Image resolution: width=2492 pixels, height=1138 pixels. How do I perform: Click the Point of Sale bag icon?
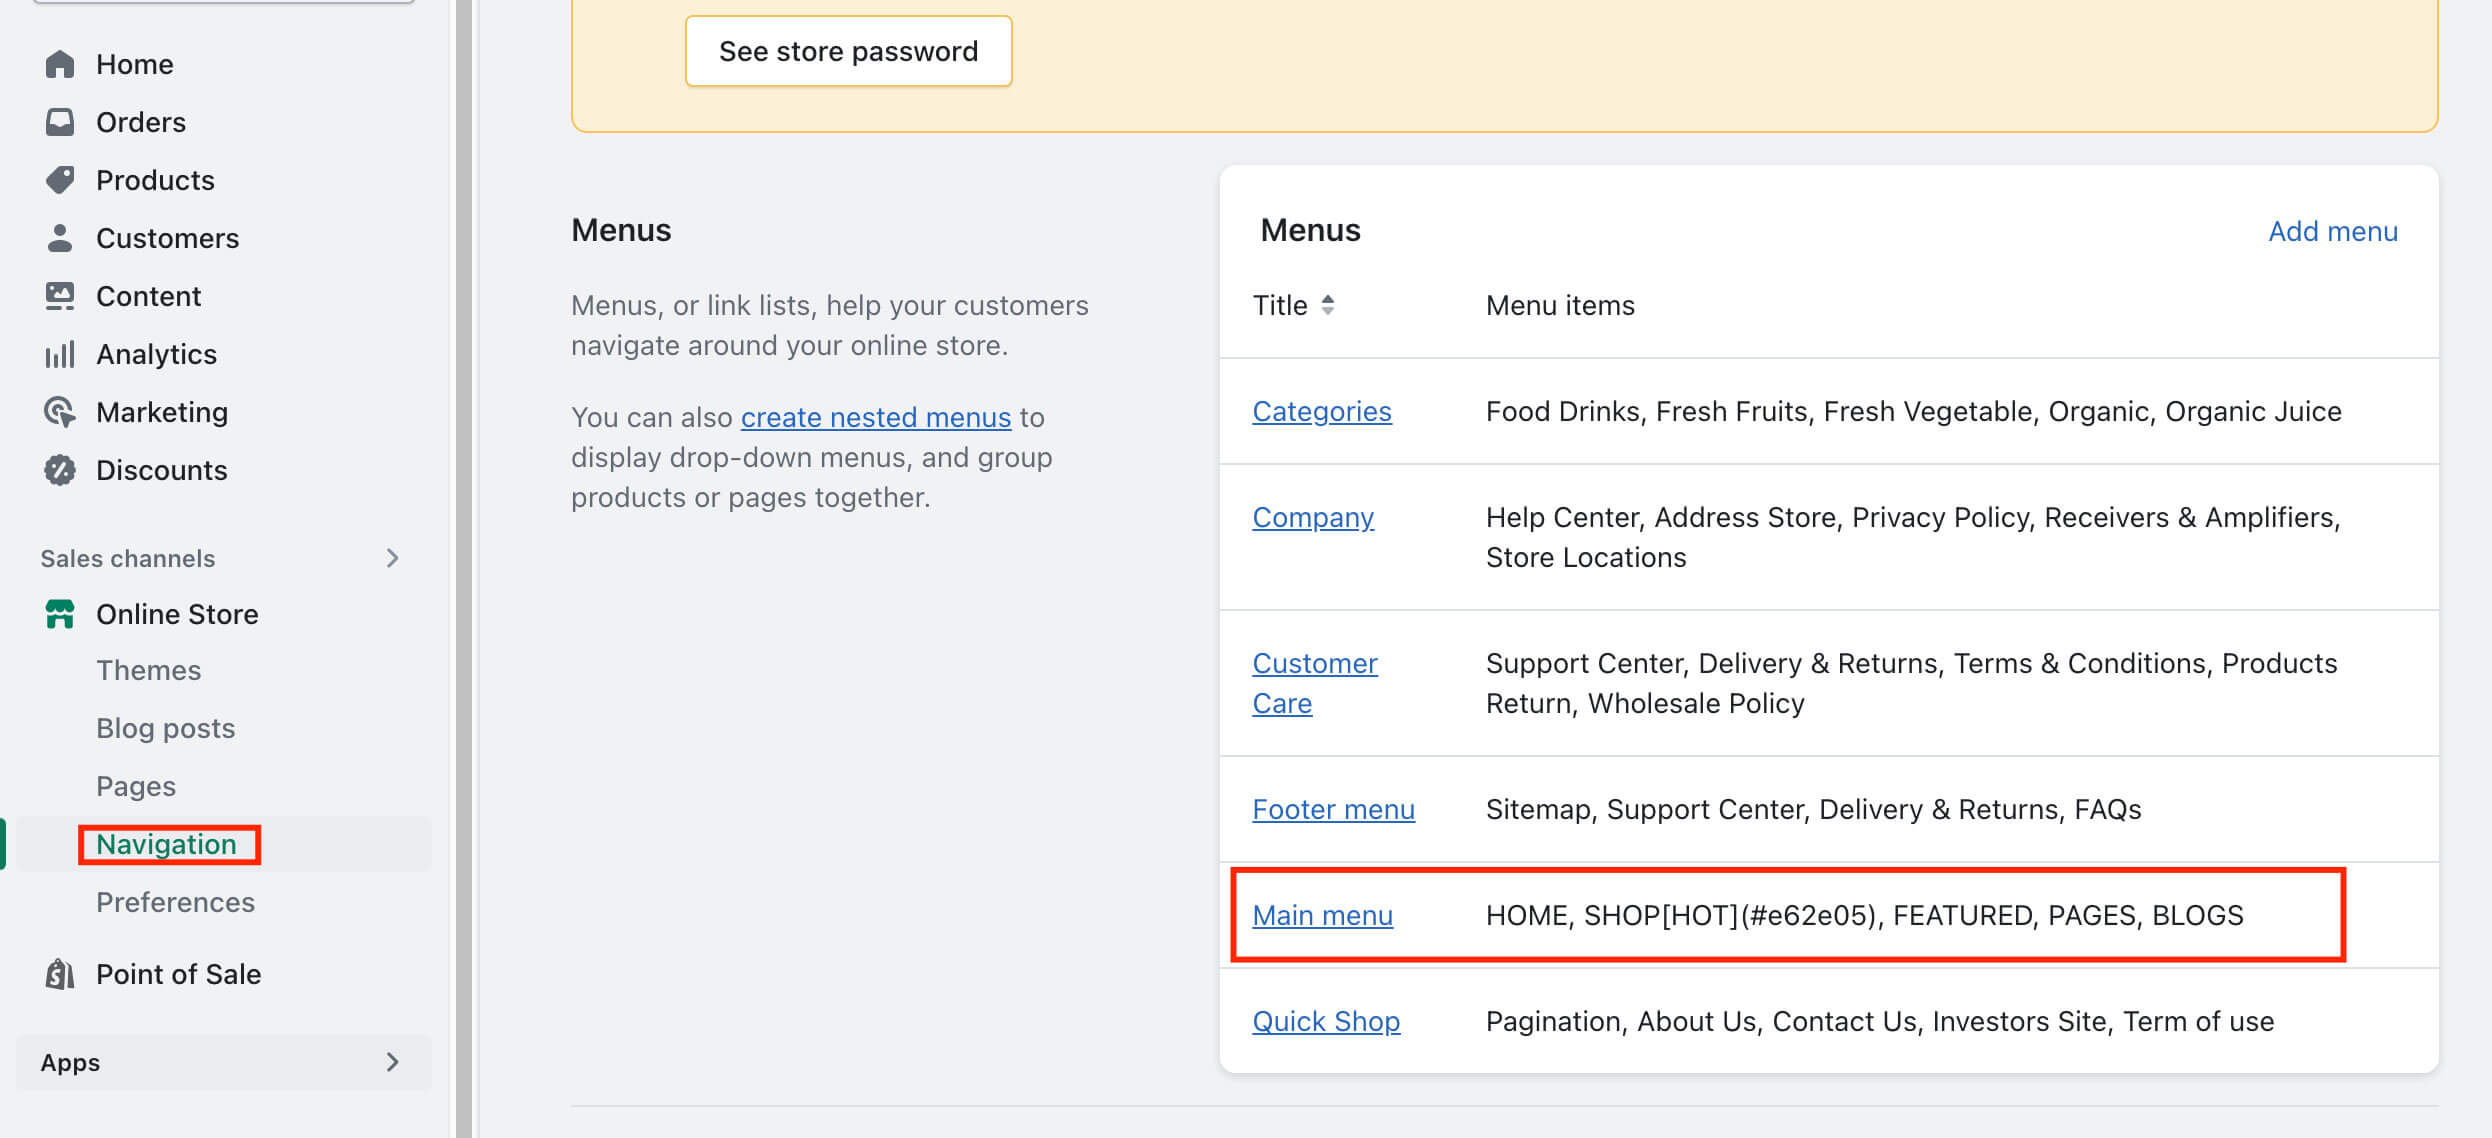point(60,974)
